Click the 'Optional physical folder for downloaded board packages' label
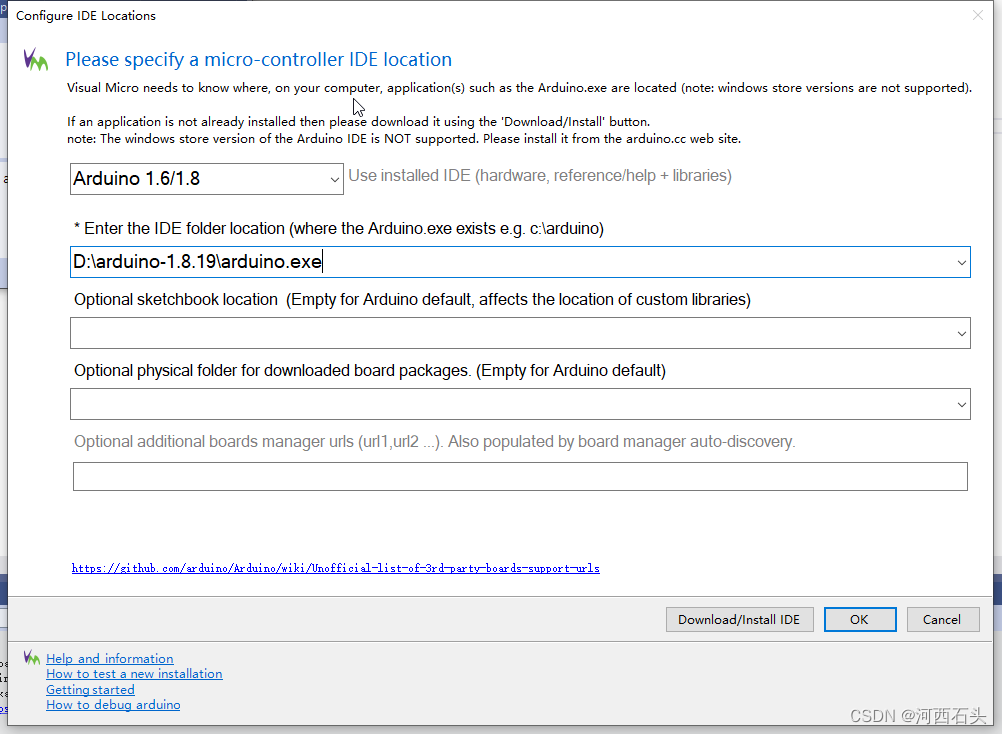The height and width of the screenshot is (734, 1002). point(370,371)
